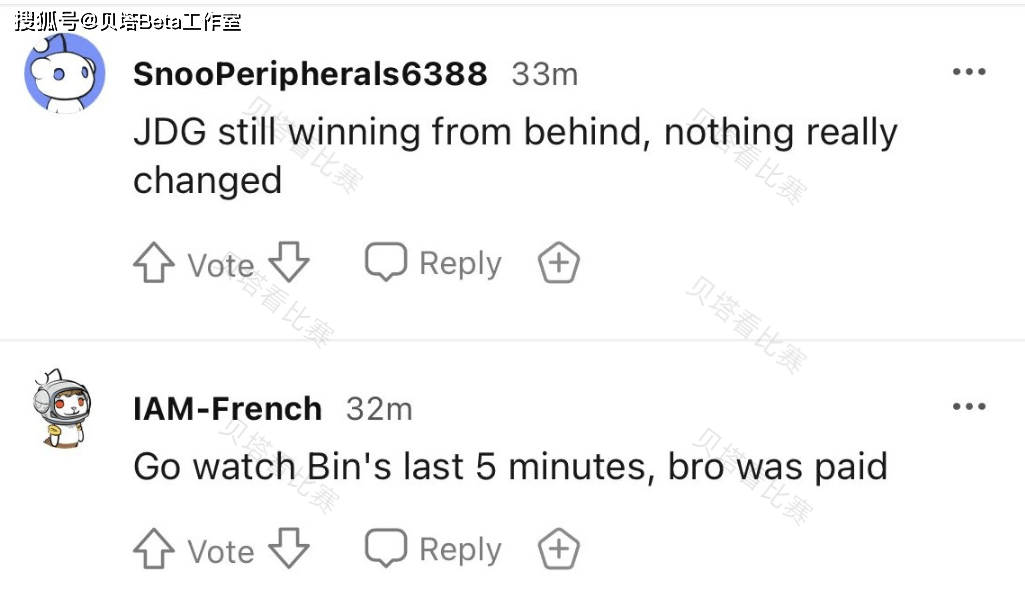Click the Vote label on first comment

221,265
